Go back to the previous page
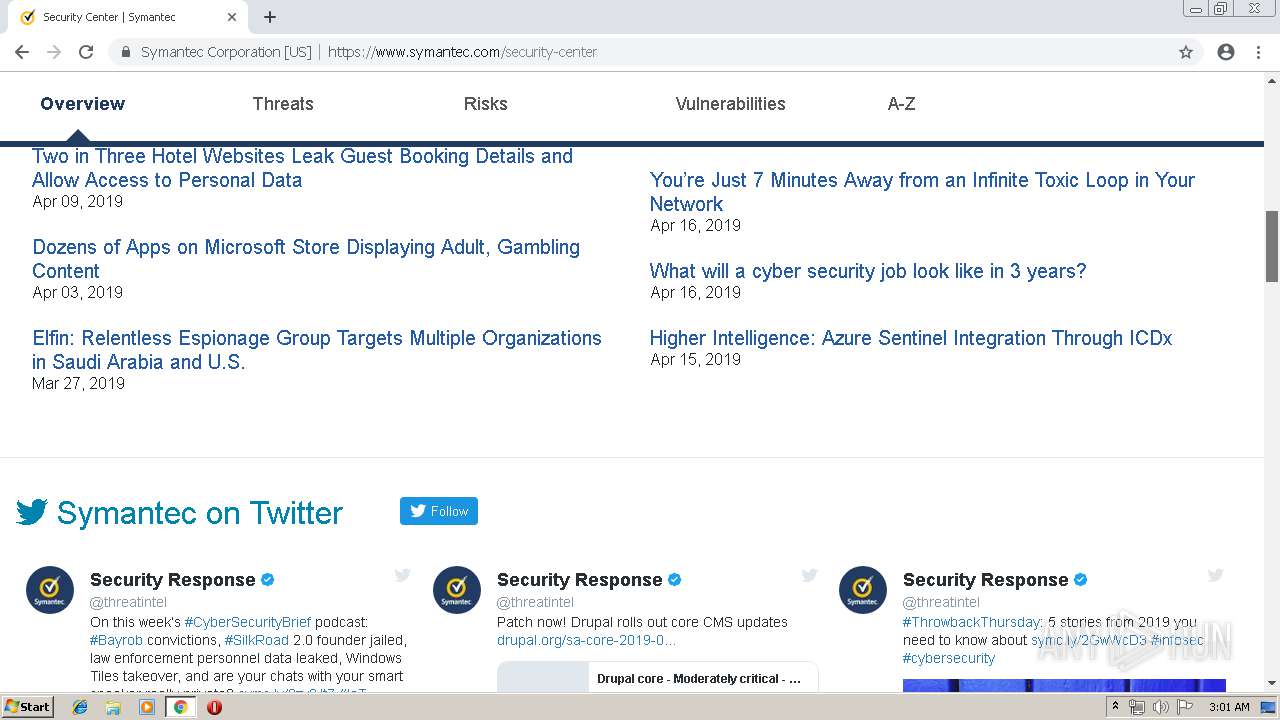This screenshot has height=720, width=1280. click(x=22, y=52)
